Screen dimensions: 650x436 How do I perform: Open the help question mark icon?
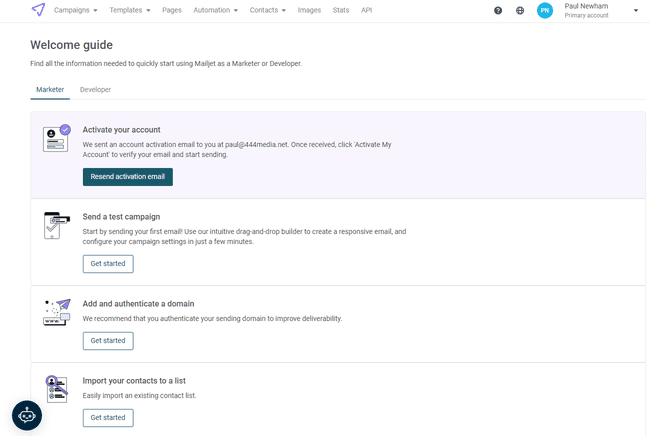coord(498,10)
